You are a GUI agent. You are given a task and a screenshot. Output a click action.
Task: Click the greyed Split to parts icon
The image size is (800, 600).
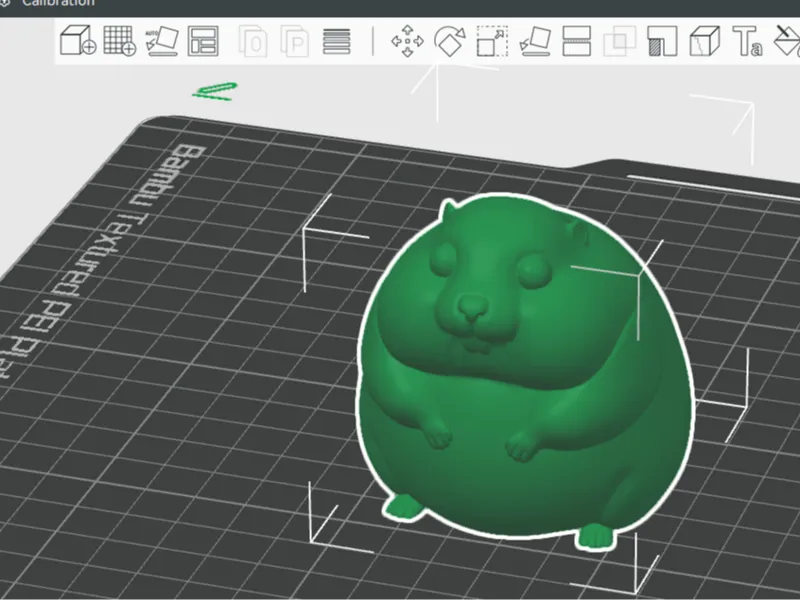coord(295,41)
